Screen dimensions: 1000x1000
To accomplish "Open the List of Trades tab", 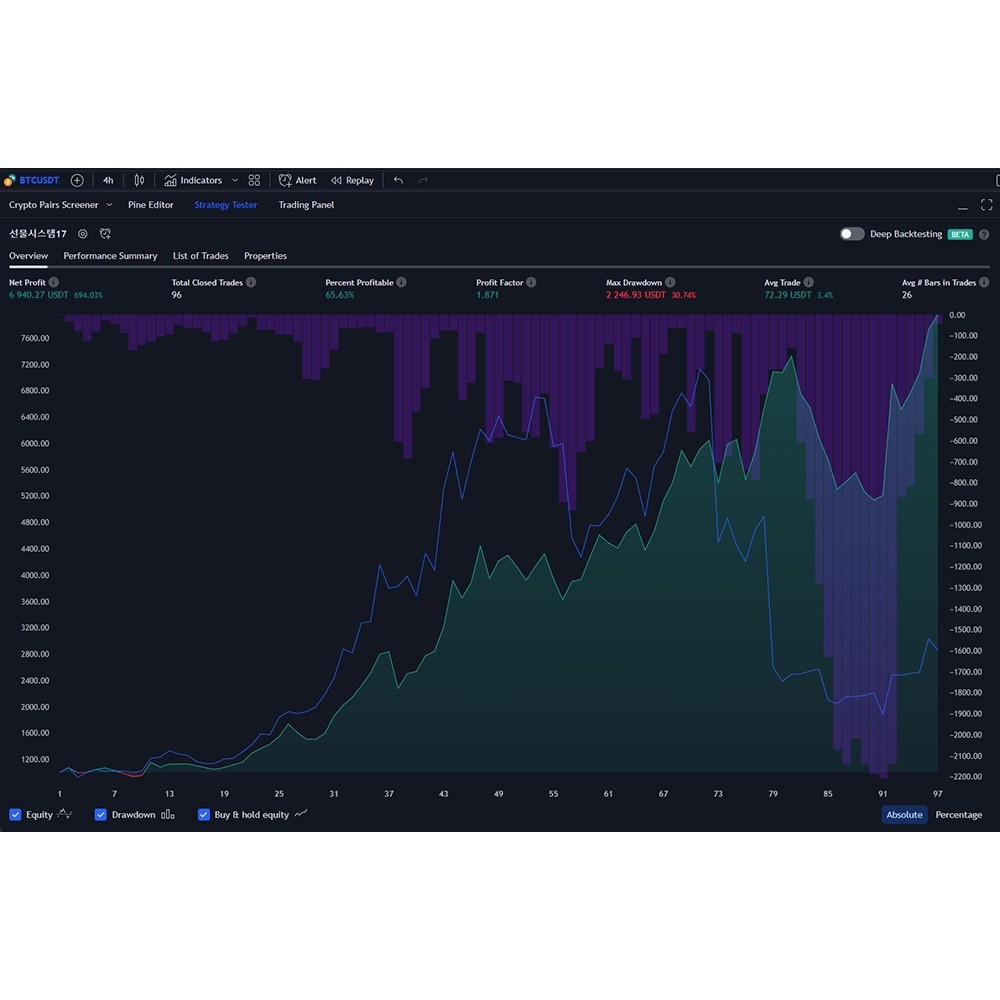I will (x=200, y=256).
